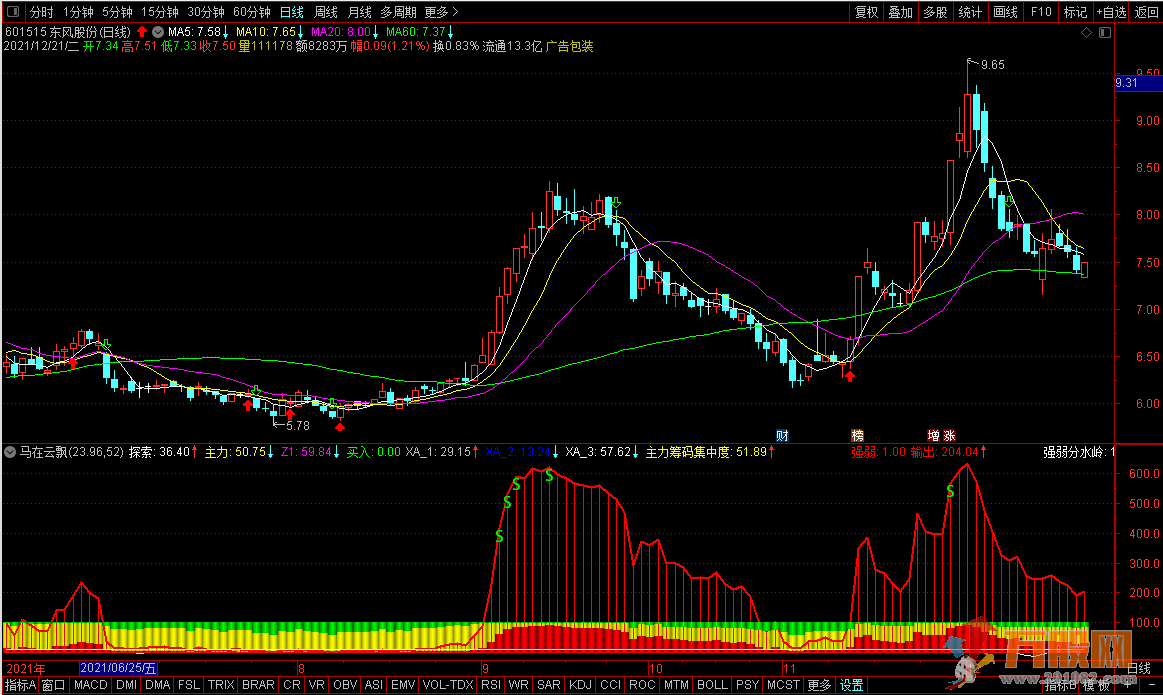Open F10 company information

(1041, 12)
